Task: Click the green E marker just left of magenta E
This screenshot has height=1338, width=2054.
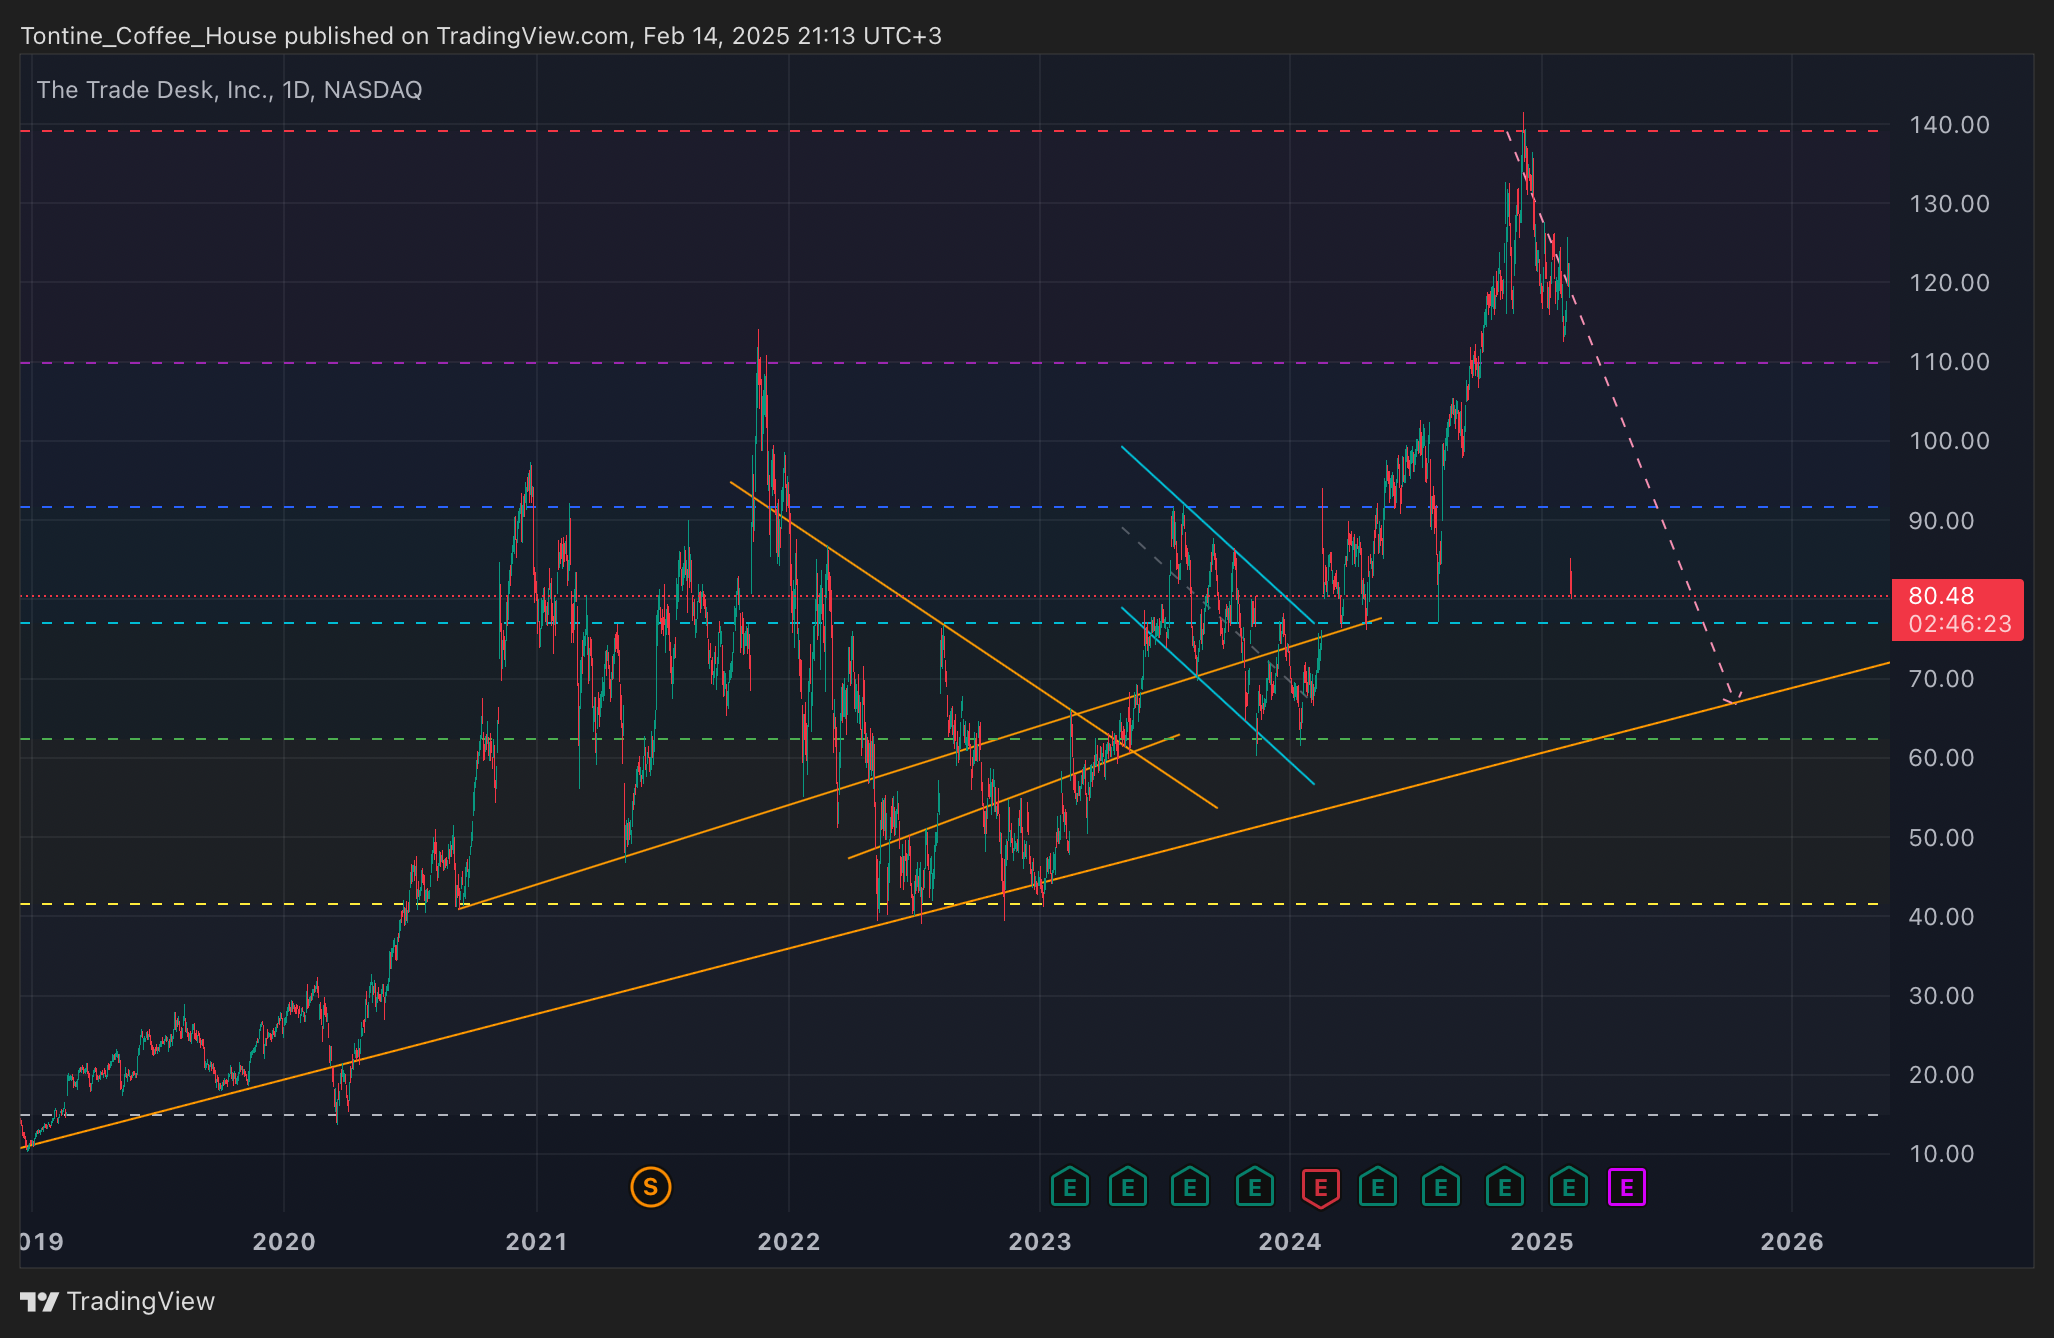Action: click(1568, 1188)
